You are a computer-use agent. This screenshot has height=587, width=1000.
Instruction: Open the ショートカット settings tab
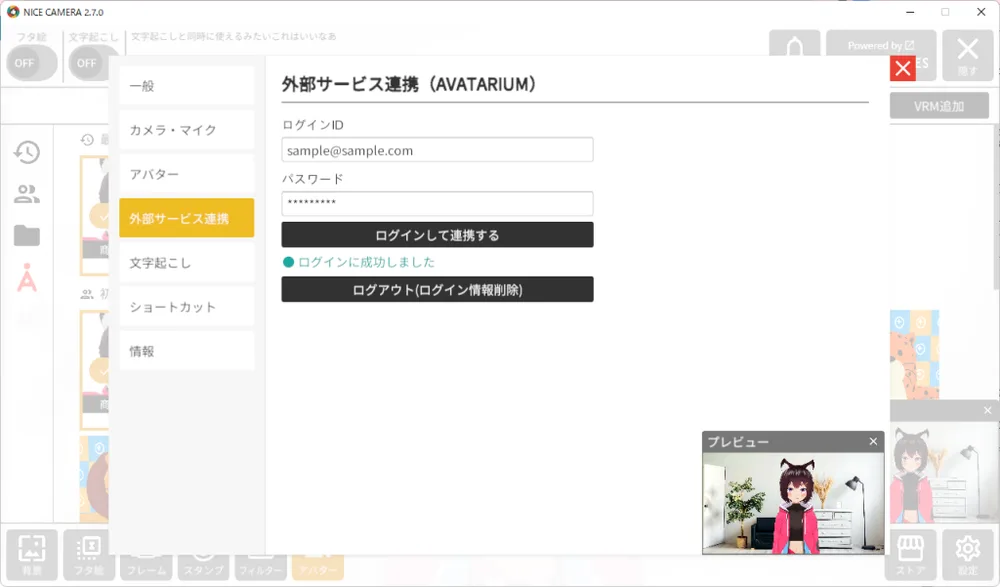click(x=186, y=307)
